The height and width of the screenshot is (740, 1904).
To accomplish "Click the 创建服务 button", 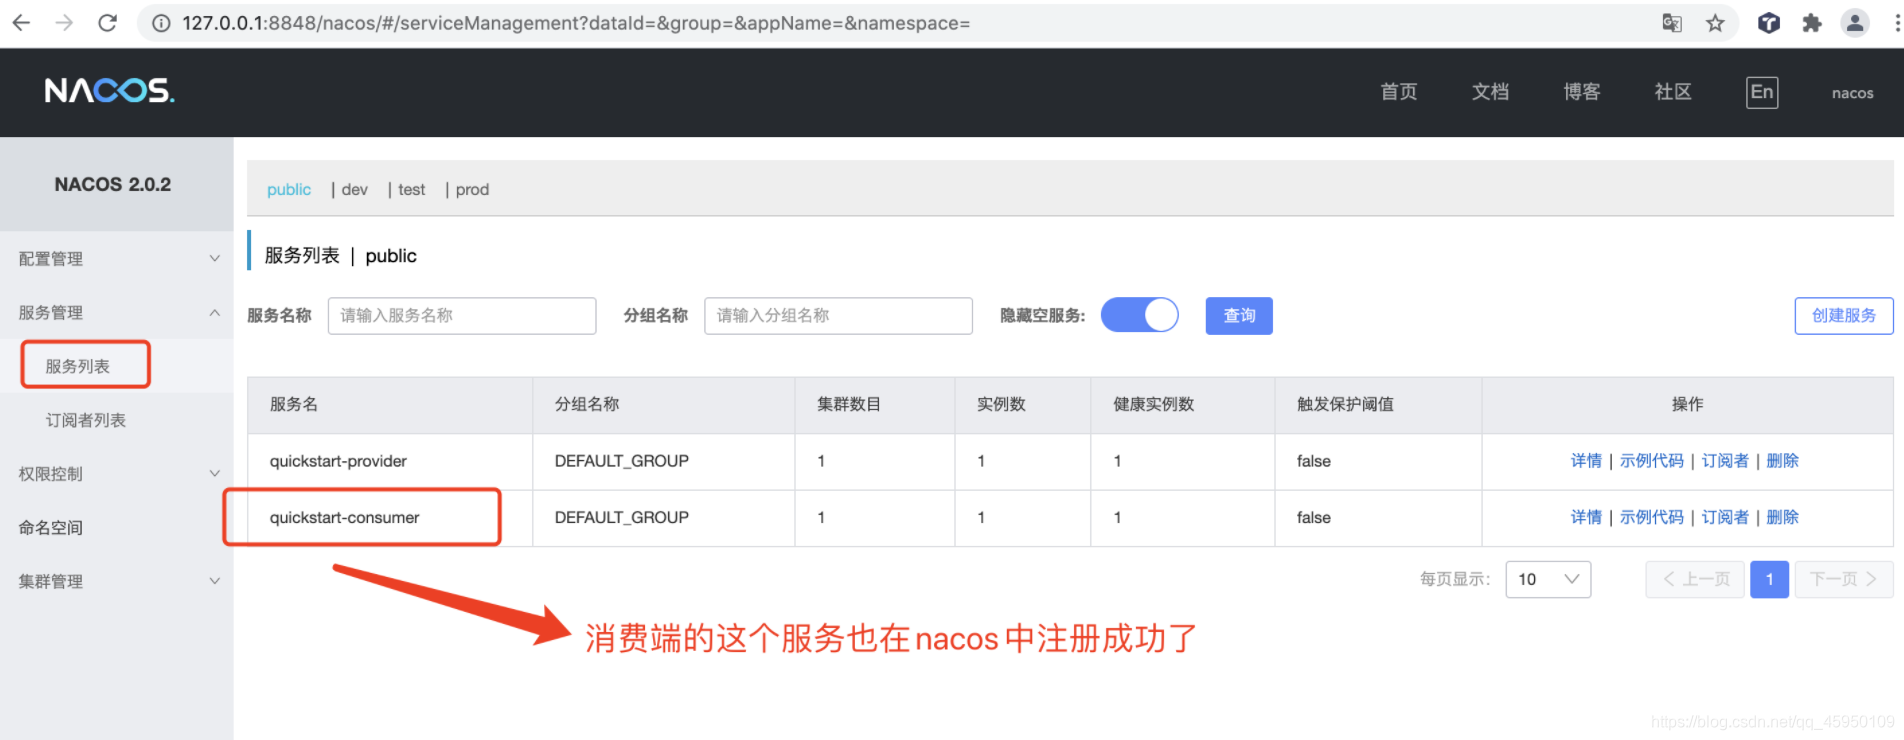I will coord(1844,315).
